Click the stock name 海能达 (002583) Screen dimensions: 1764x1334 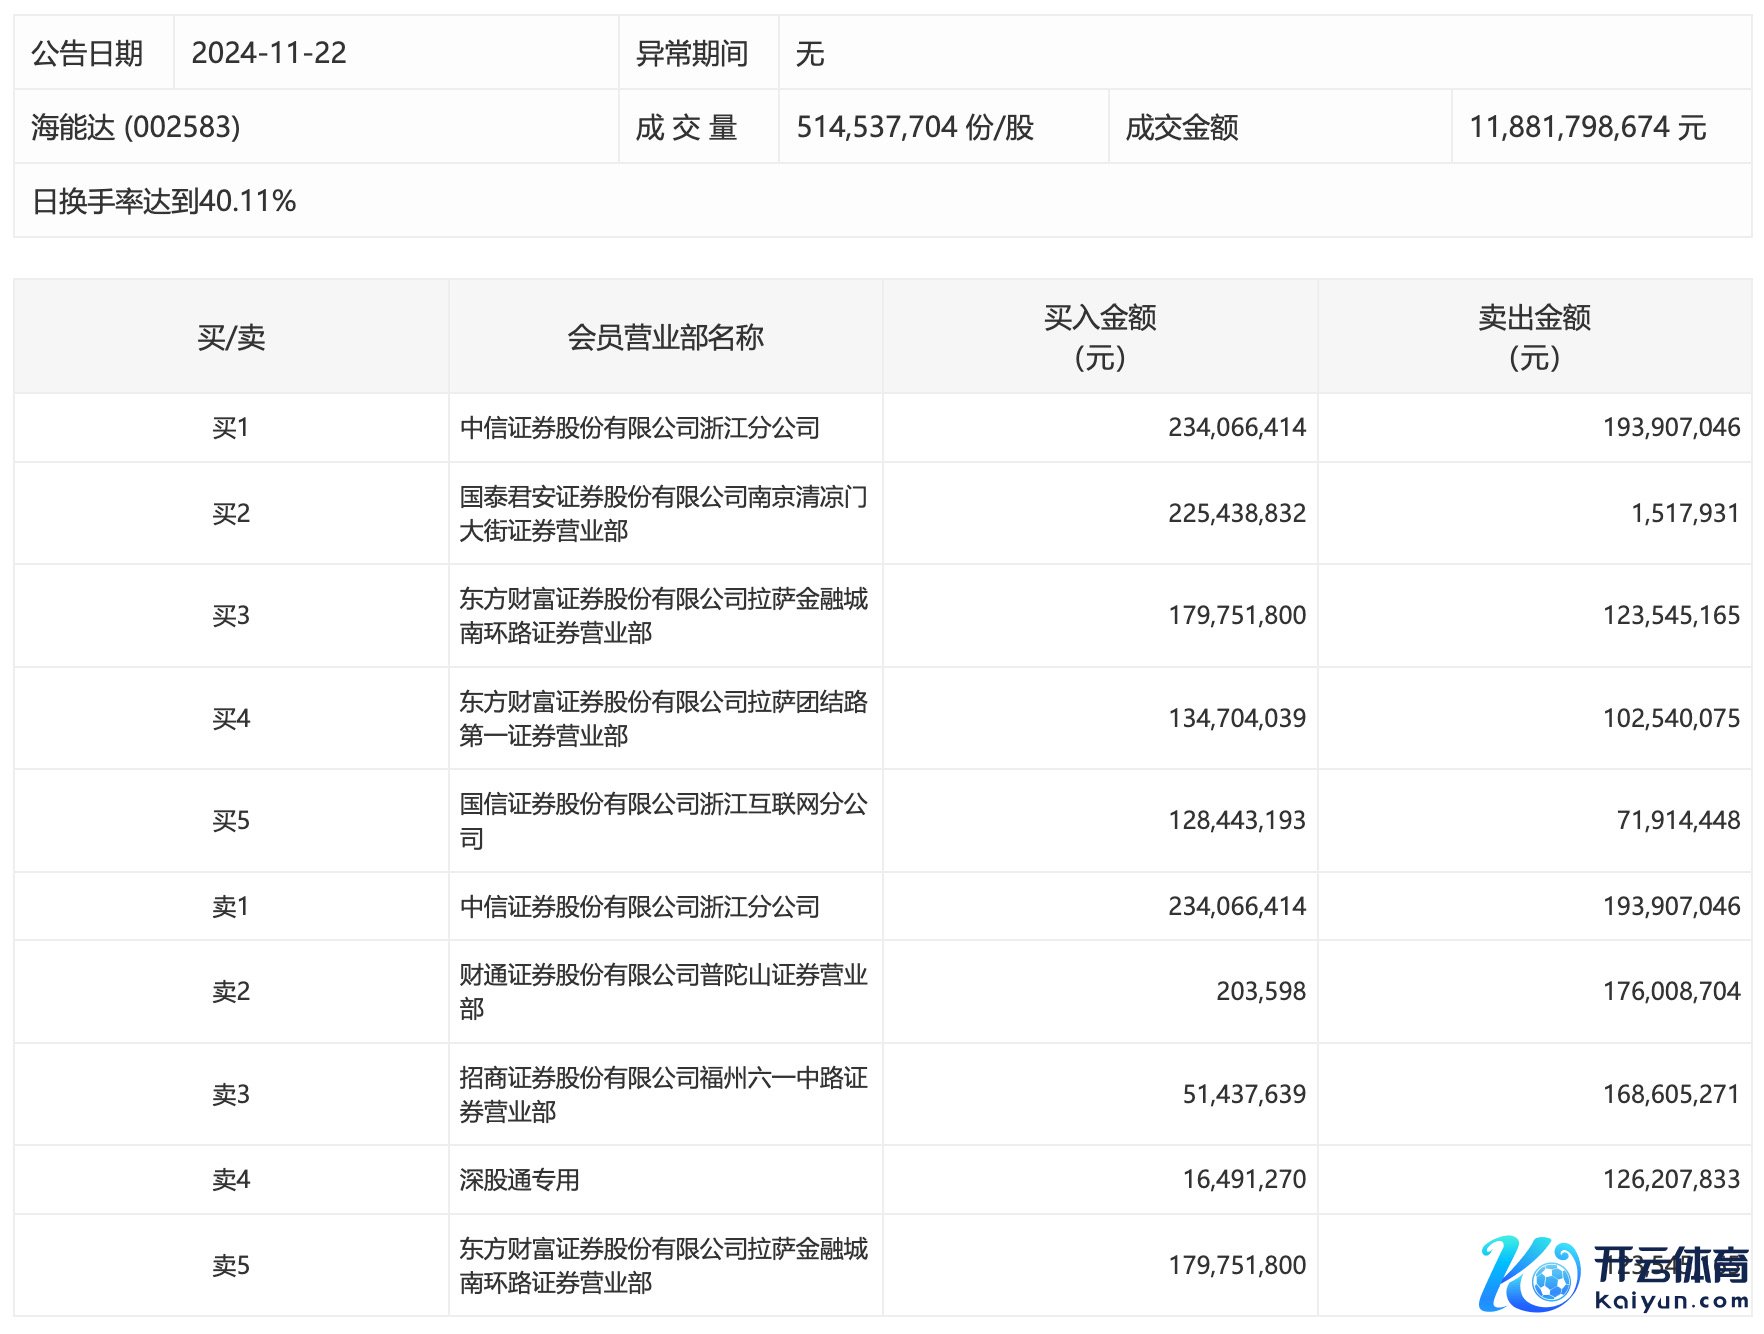coord(136,127)
